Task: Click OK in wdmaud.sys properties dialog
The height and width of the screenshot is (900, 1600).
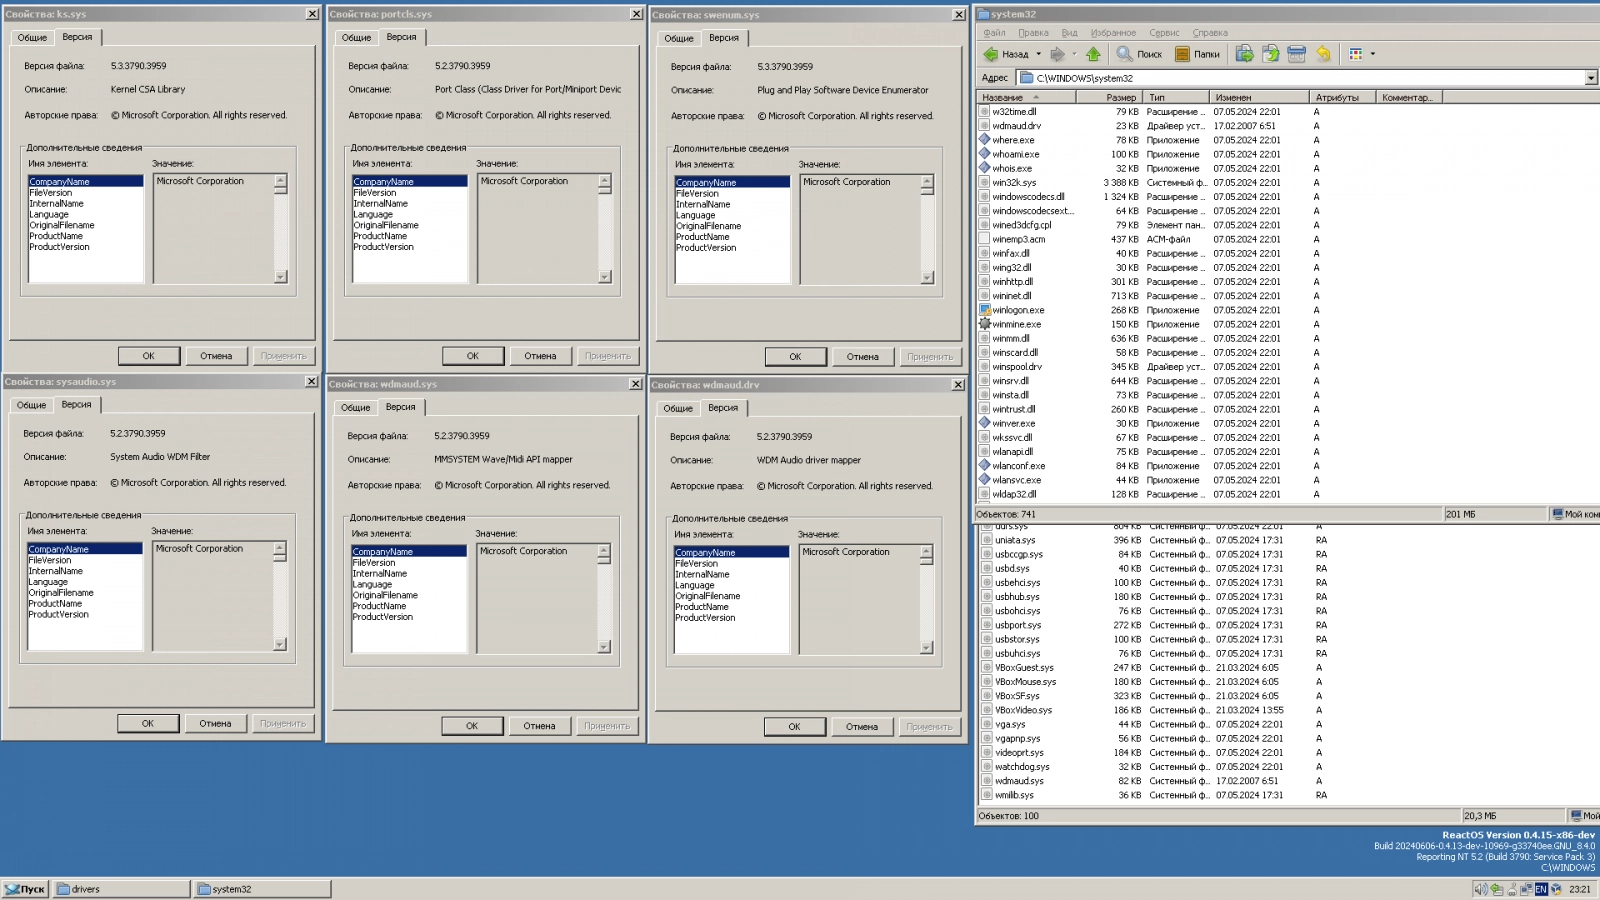Action: tap(472, 726)
